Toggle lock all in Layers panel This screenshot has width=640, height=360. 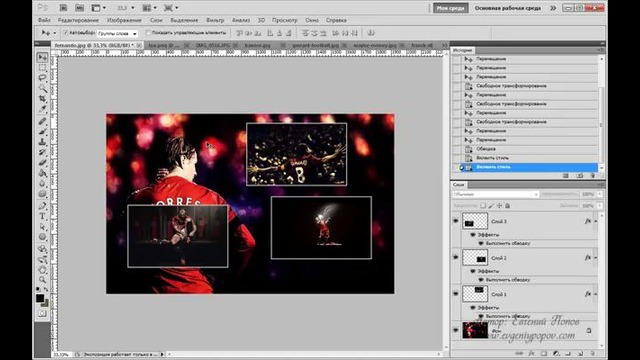507,206
